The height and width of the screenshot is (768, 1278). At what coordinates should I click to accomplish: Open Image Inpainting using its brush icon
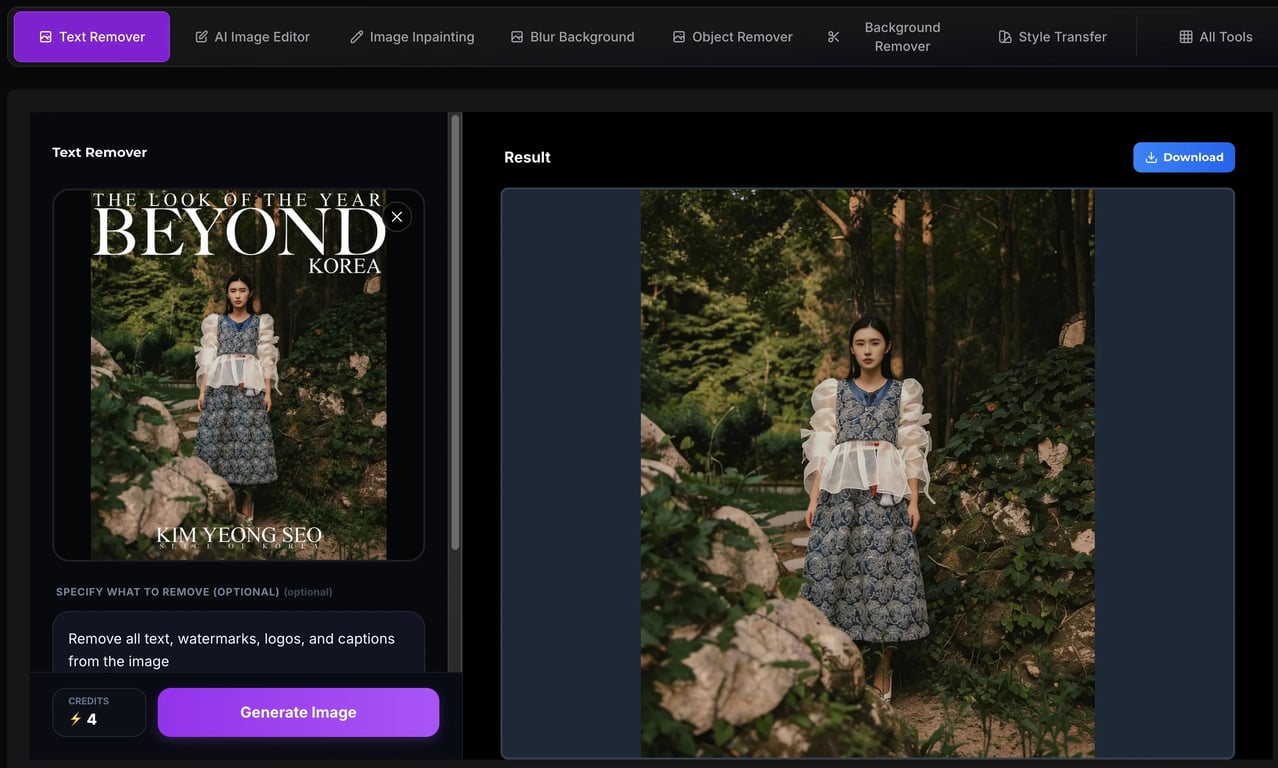(x=356, y=36)
